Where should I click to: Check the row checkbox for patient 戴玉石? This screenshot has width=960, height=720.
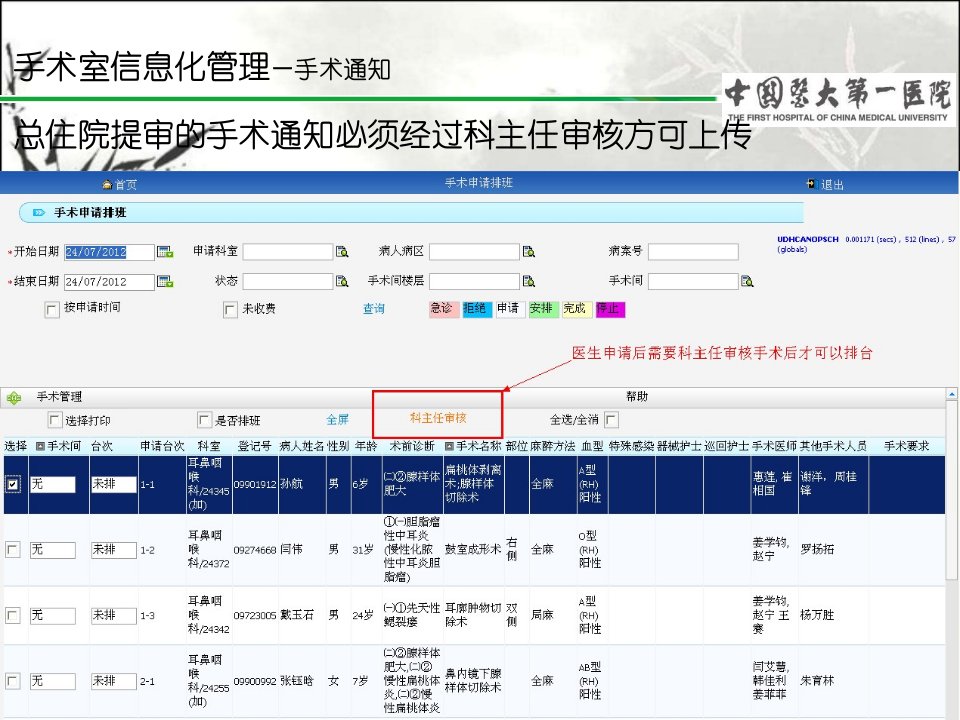coord(12,615)
